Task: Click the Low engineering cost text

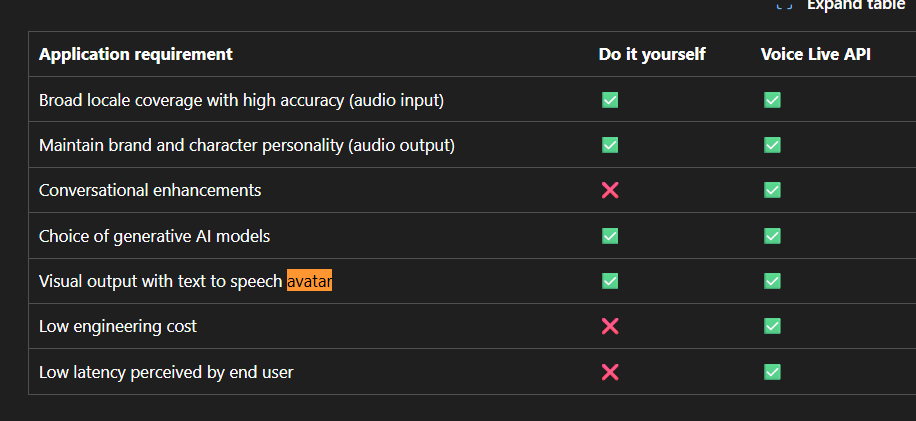Action: point(118,326)
